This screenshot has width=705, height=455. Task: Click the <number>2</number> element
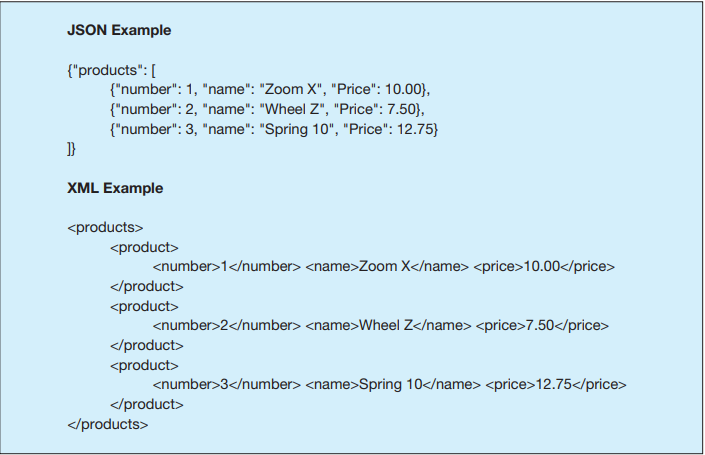click(x=227, y=326)
